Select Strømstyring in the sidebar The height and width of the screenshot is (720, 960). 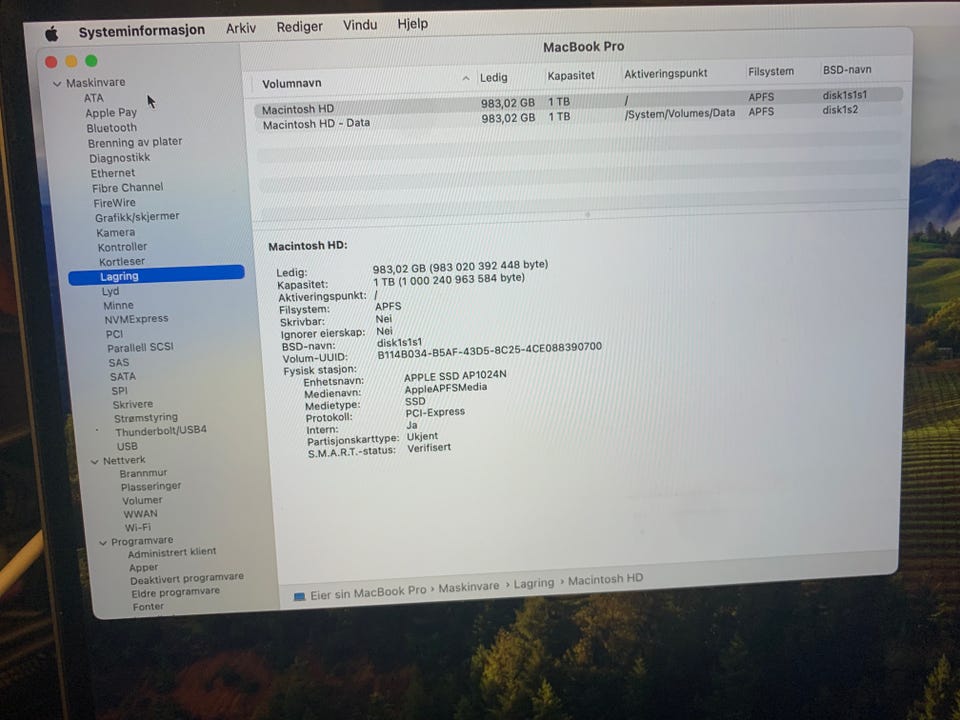coord(146,418)
